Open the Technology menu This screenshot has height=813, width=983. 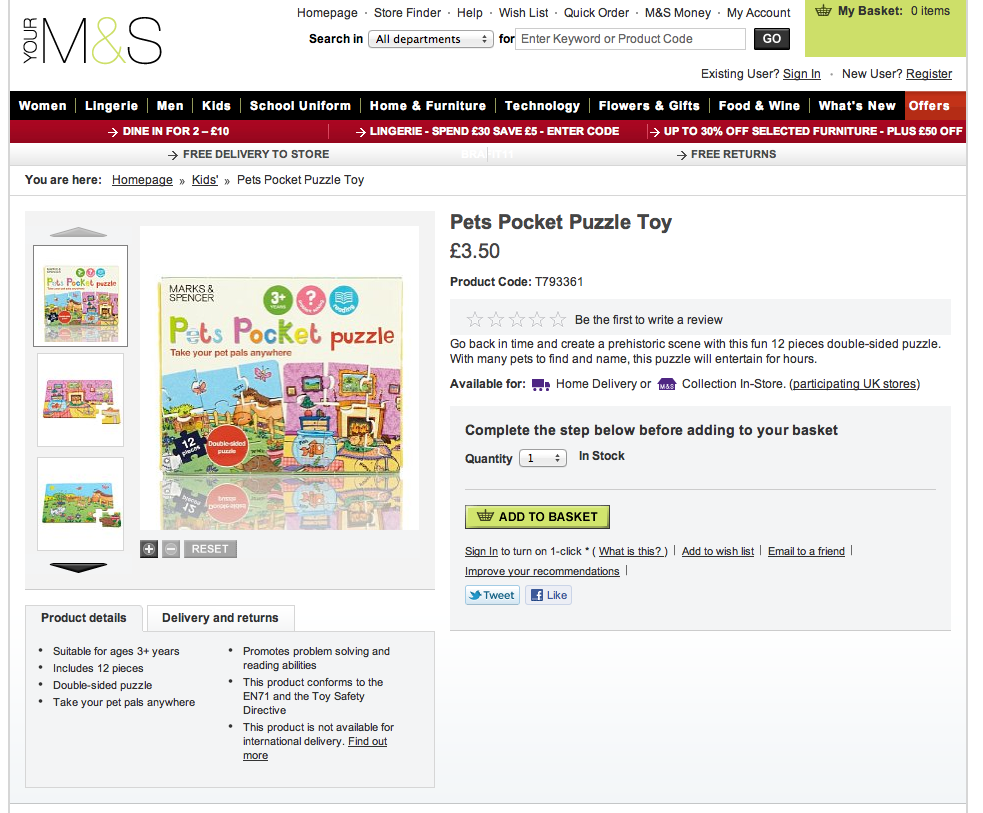[542, 106]
